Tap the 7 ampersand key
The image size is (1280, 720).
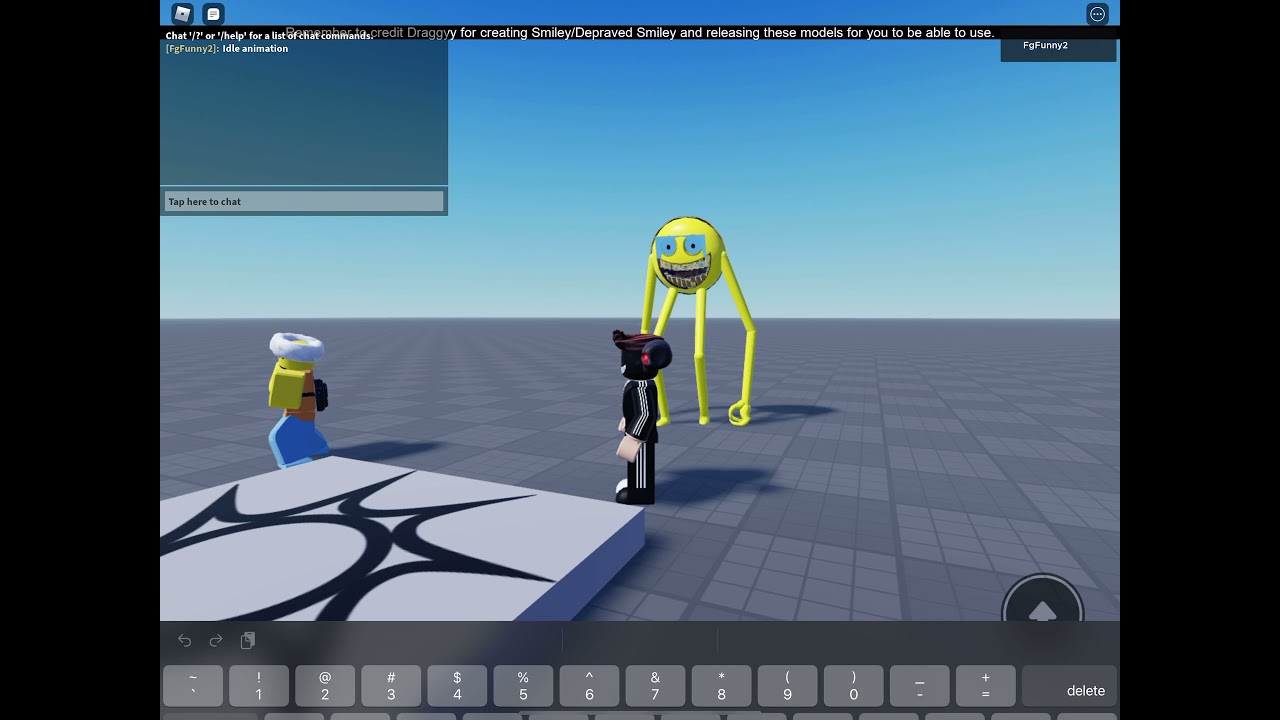[x=655, y=686]
